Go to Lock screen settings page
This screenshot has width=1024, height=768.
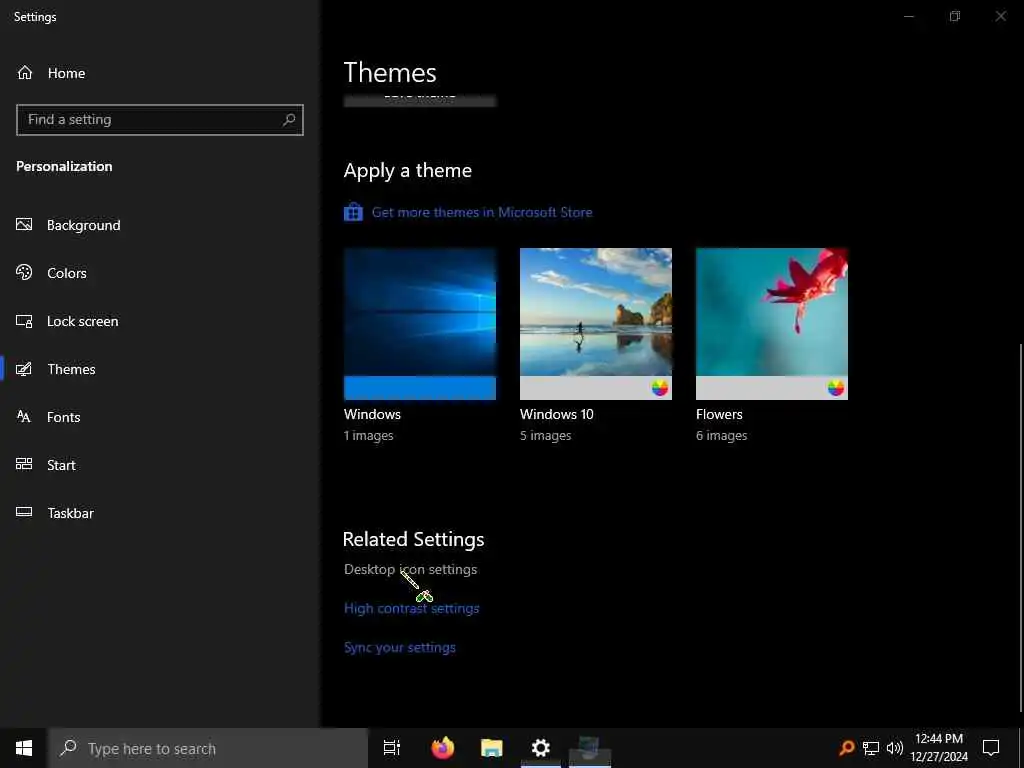click(x=82, y=321)
